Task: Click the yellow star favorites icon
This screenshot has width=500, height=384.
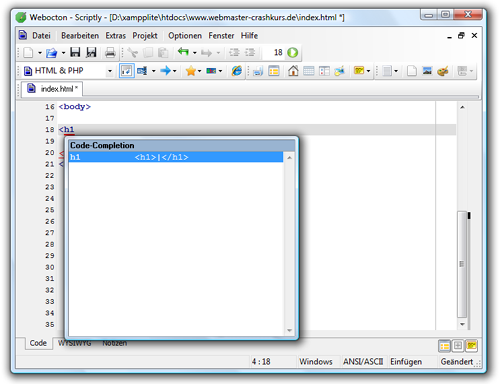Action: tap(191, 71)
